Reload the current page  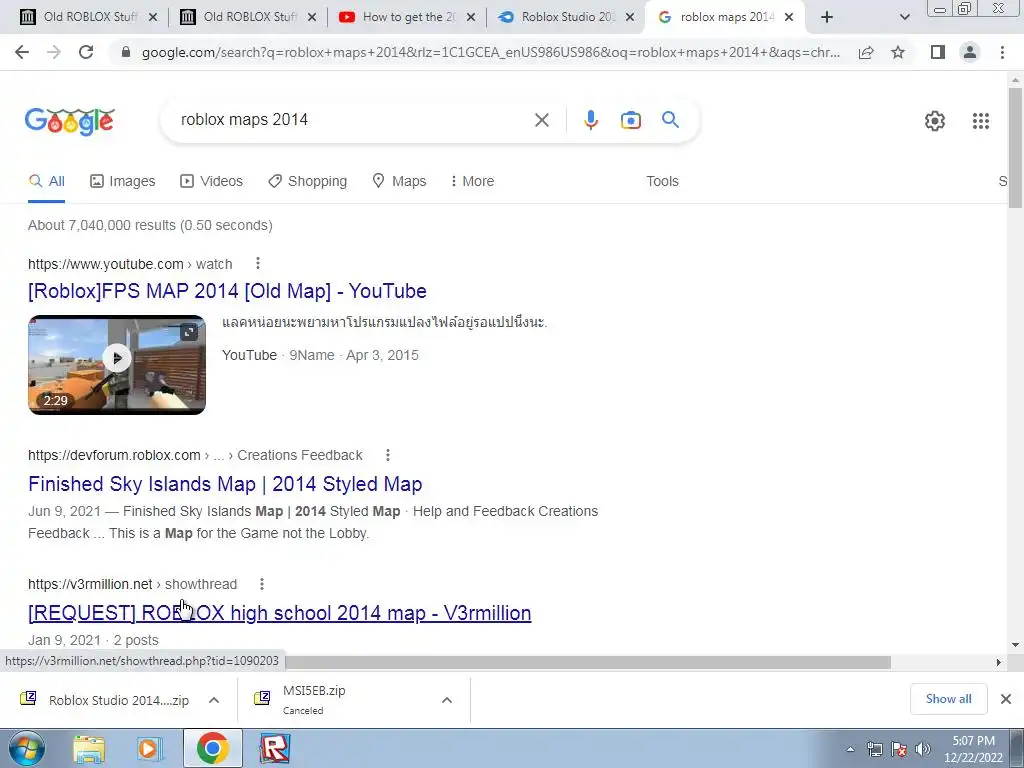pyautogui.click(x=86, y=52)
